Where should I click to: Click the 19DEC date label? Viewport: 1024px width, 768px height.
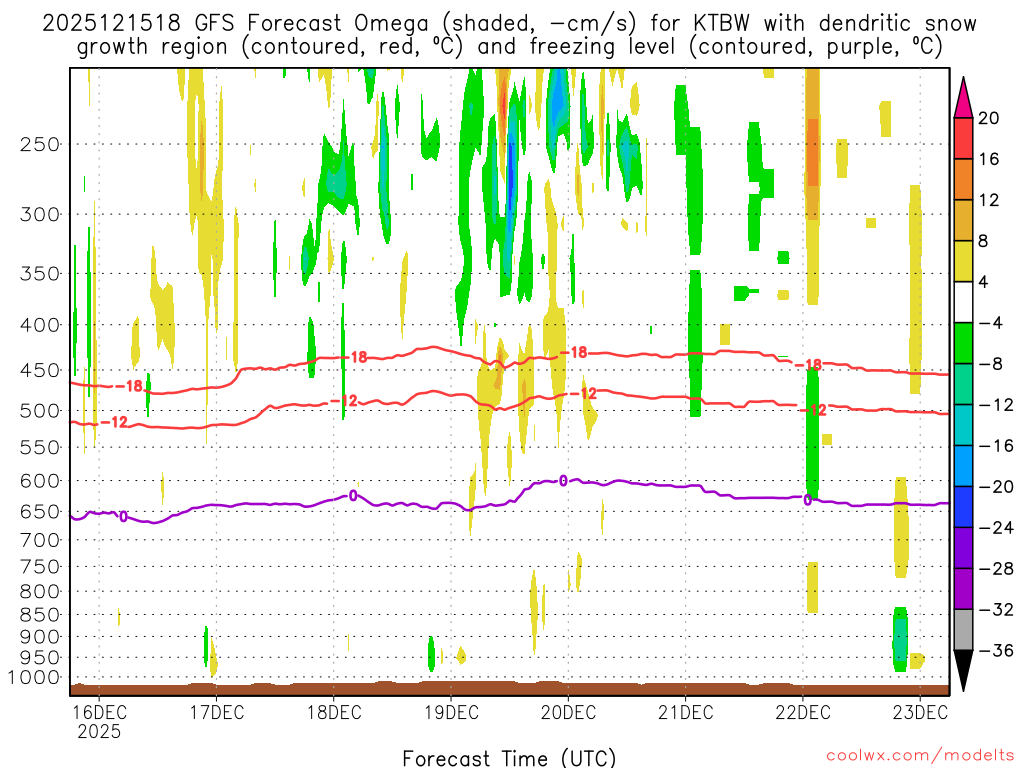(x=451, y=712)
